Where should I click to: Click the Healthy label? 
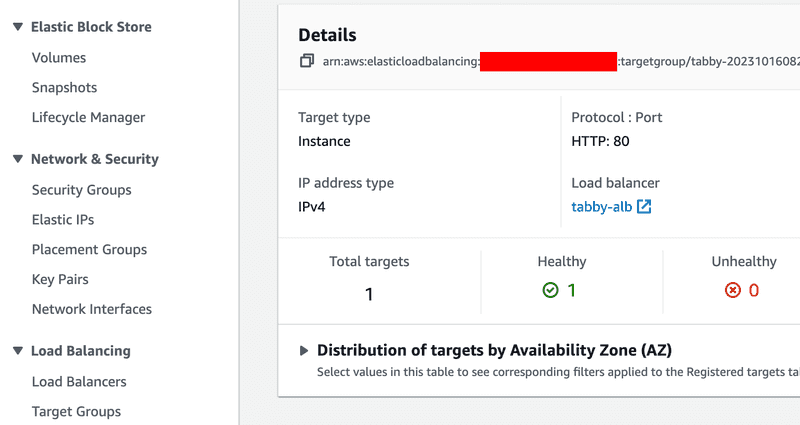(562, 261)
